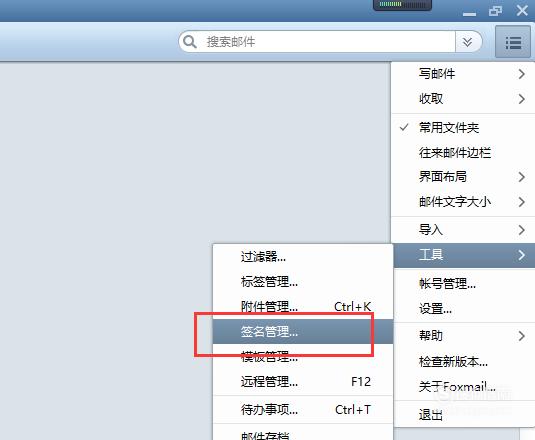Open 设置 from the main menu

464,309
